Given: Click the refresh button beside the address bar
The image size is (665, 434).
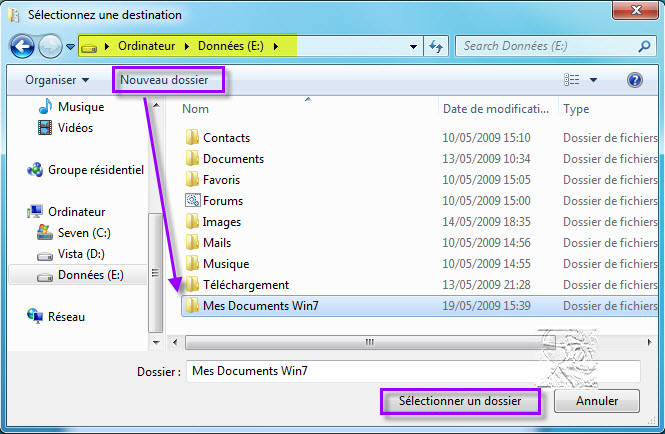Looking at the screenshot, I should click(x=436, y=46).
